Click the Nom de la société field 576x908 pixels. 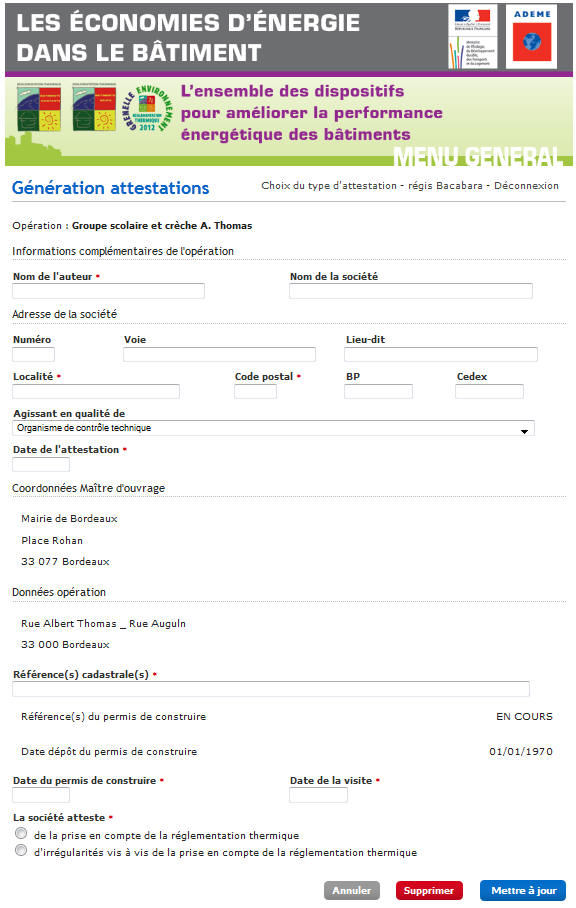click(411, 291)
